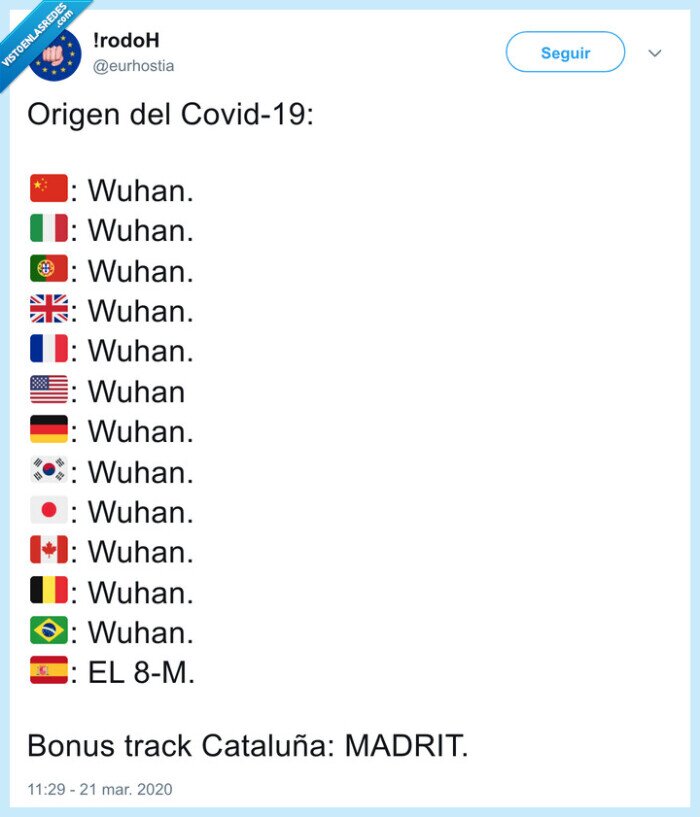Click the Brazil flag emoji
This screenshot has height=817, width=700.
click(x=51, y=632)
